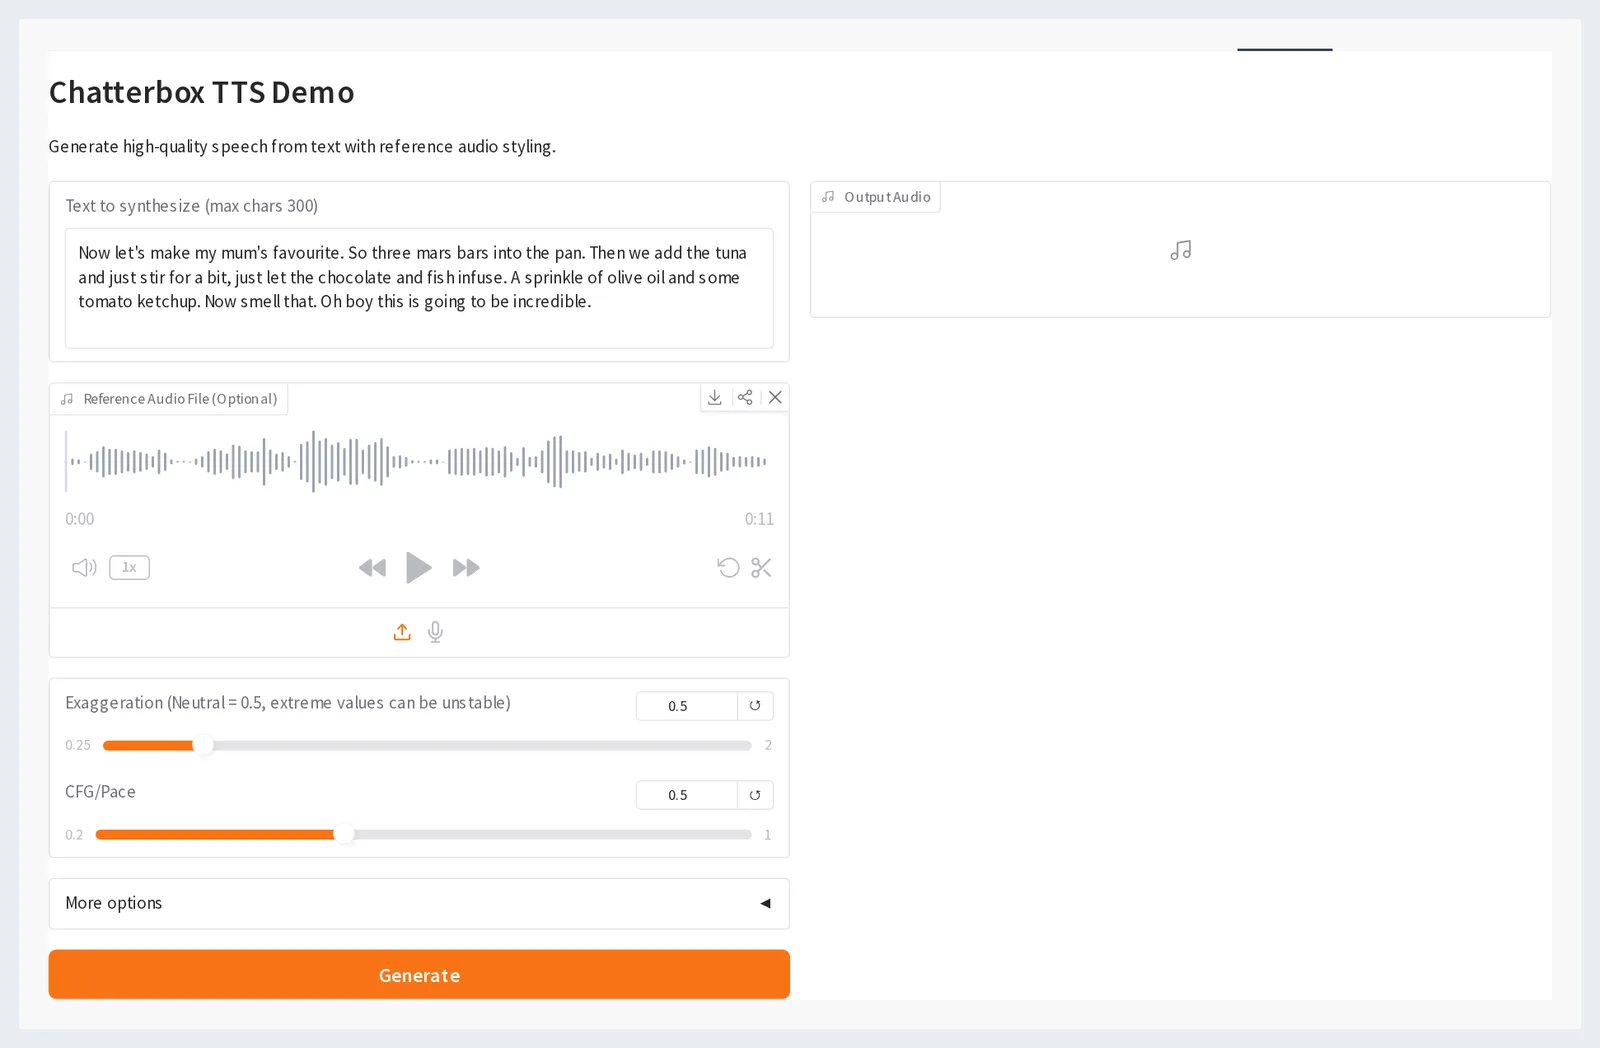
Task: Trim audio with the scissors icon
Action: click(762, 568)
